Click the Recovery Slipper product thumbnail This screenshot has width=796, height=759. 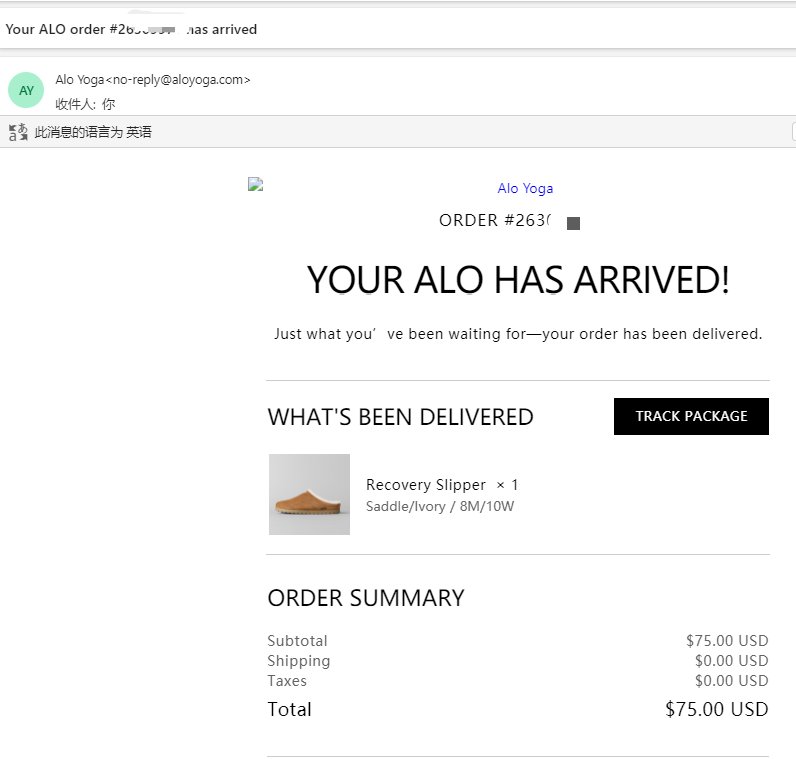click(x=309, y=494)
